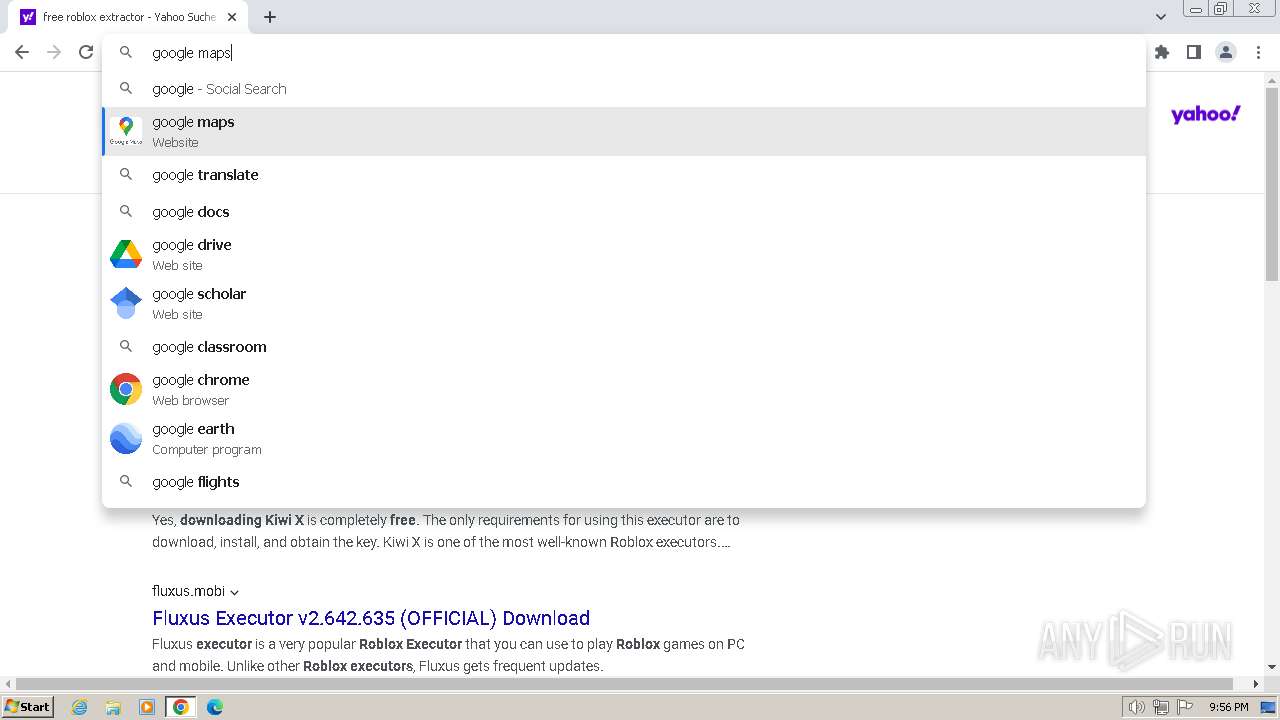Expand the tab search dropdown arrow
The height and width of the screenshot is (720, 1280).
pyautogui.click(x=1161, y=17)
